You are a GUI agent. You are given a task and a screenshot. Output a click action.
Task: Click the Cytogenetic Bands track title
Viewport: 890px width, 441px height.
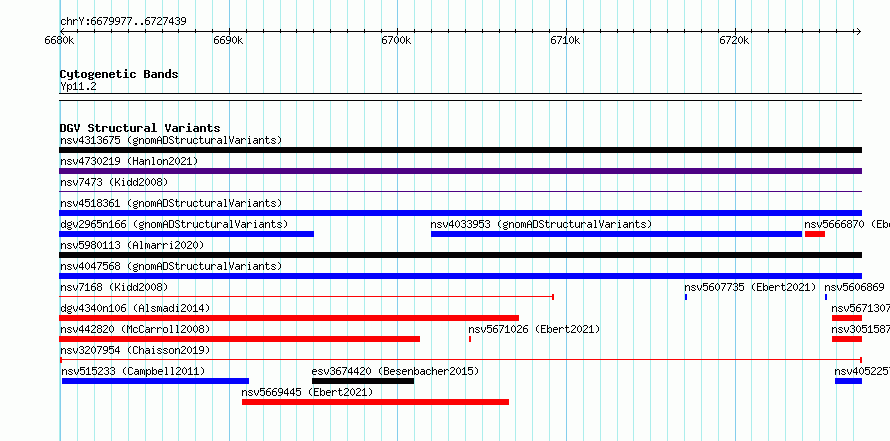click(x=119, y=74)
